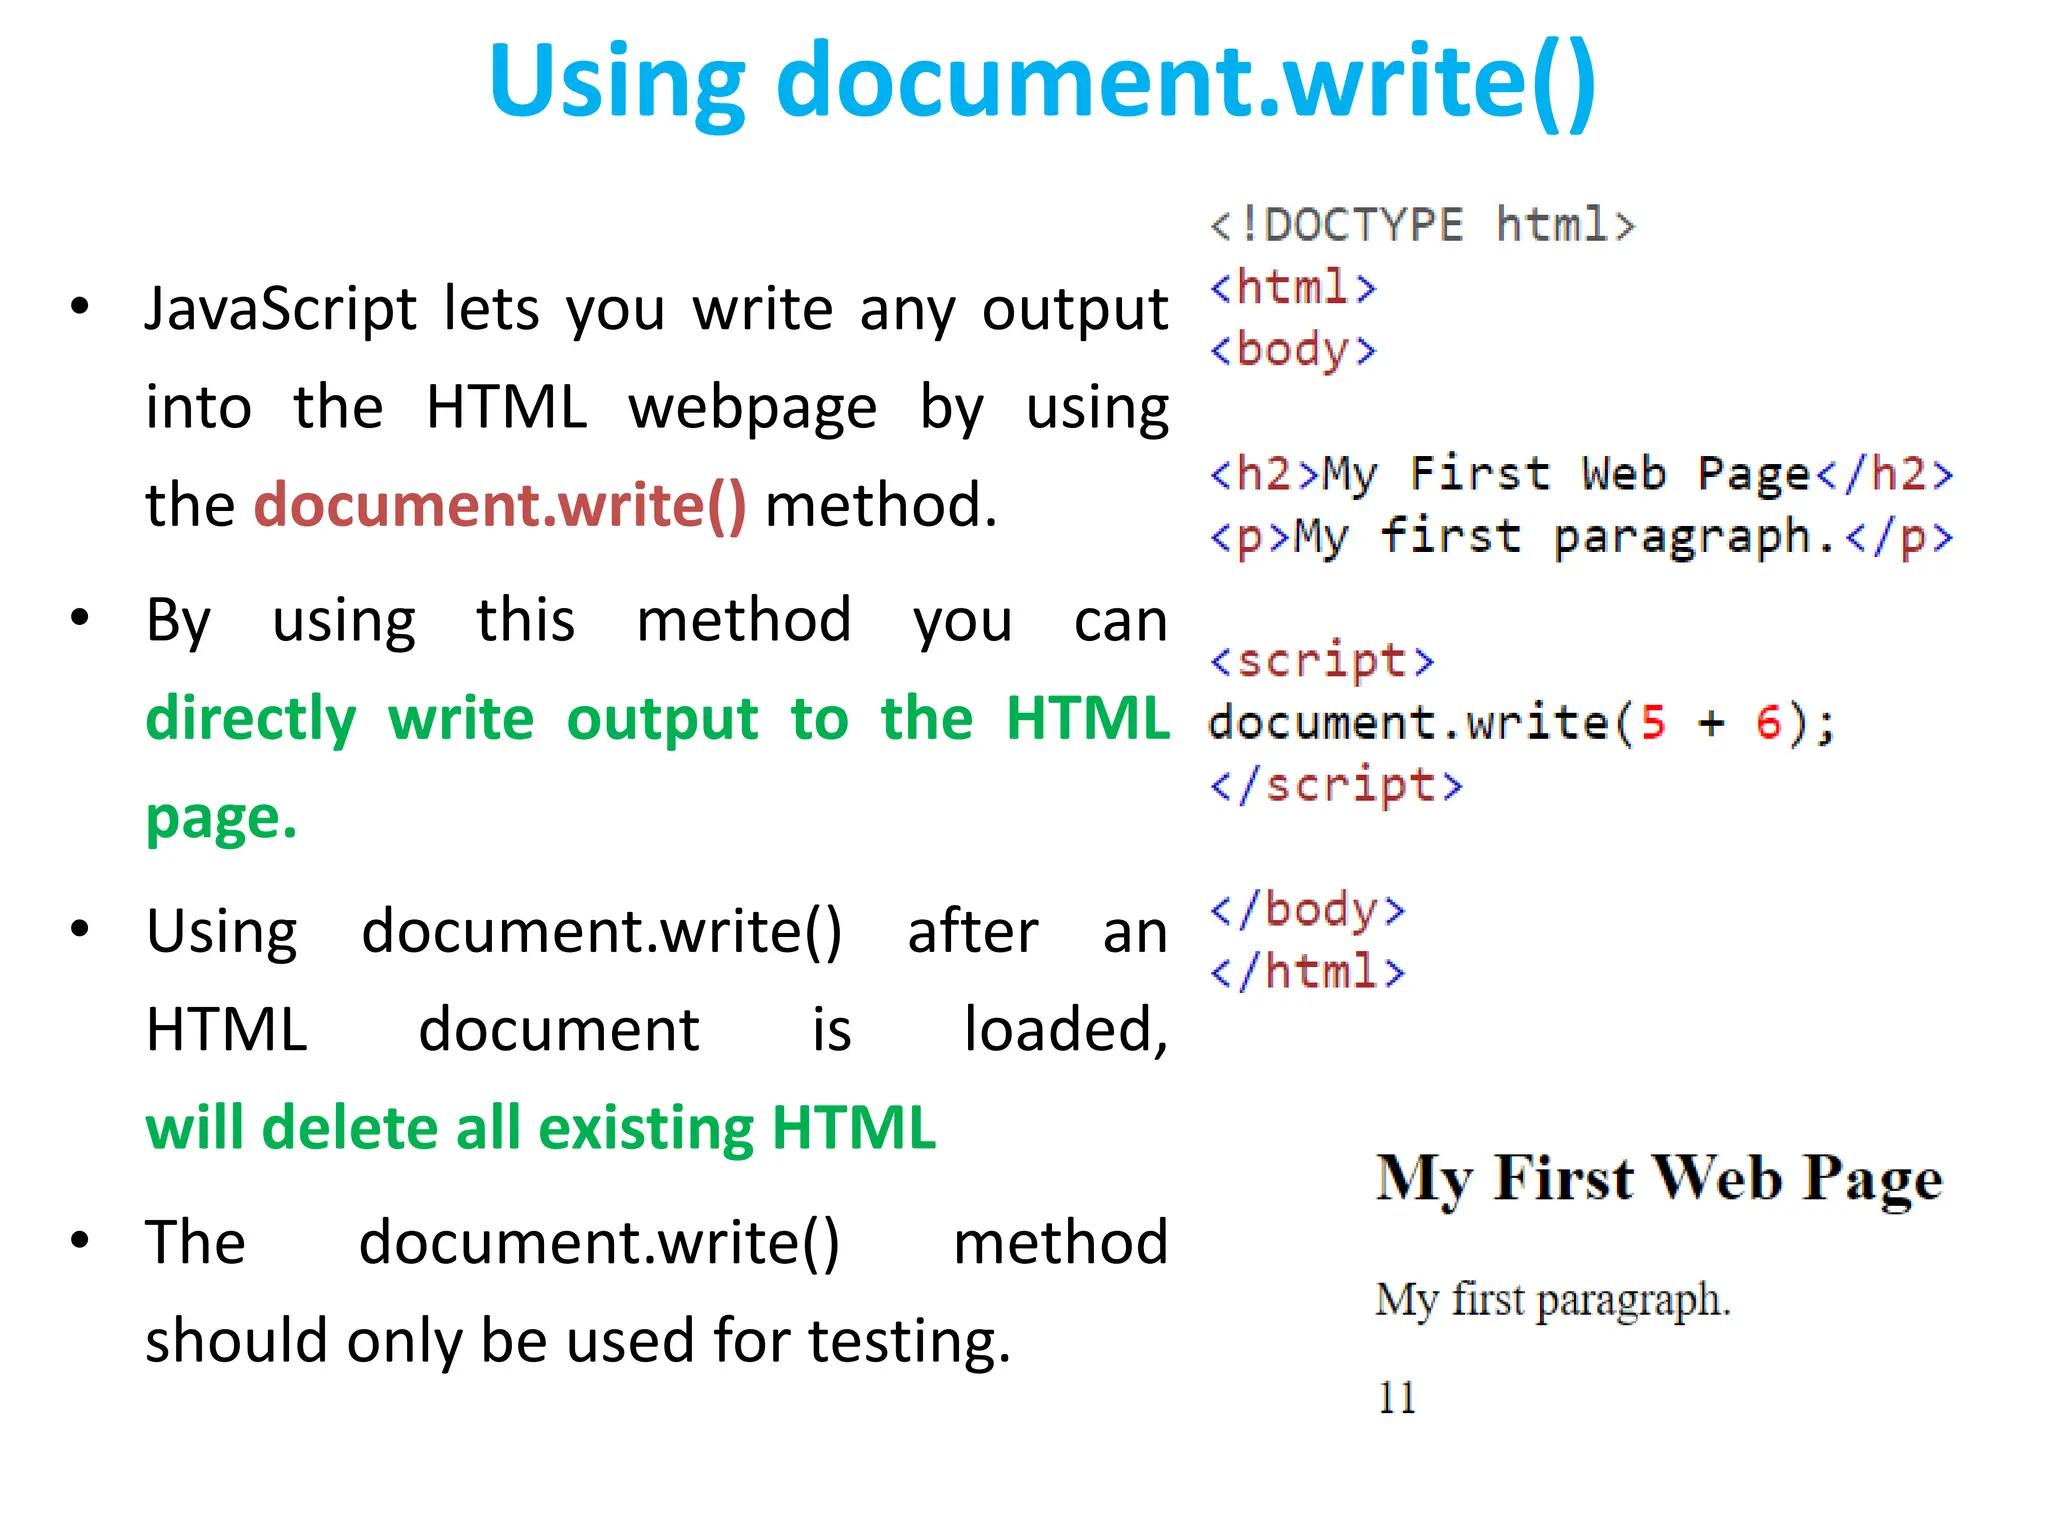Viewport: 2048px width, 1536px height.
Task: Click the '<!DOCTYPE html>' code line
Action: 1422,225
